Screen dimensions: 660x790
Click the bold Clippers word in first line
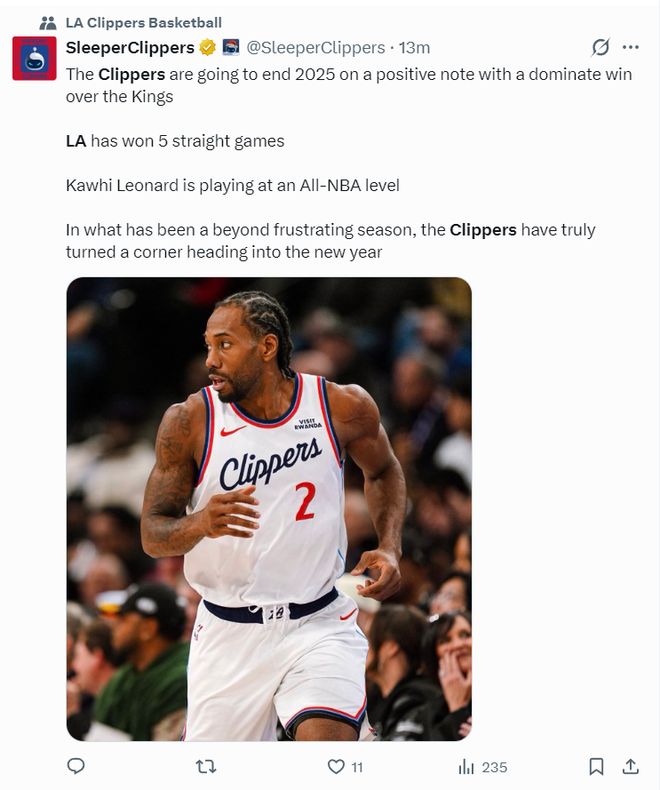131,74
